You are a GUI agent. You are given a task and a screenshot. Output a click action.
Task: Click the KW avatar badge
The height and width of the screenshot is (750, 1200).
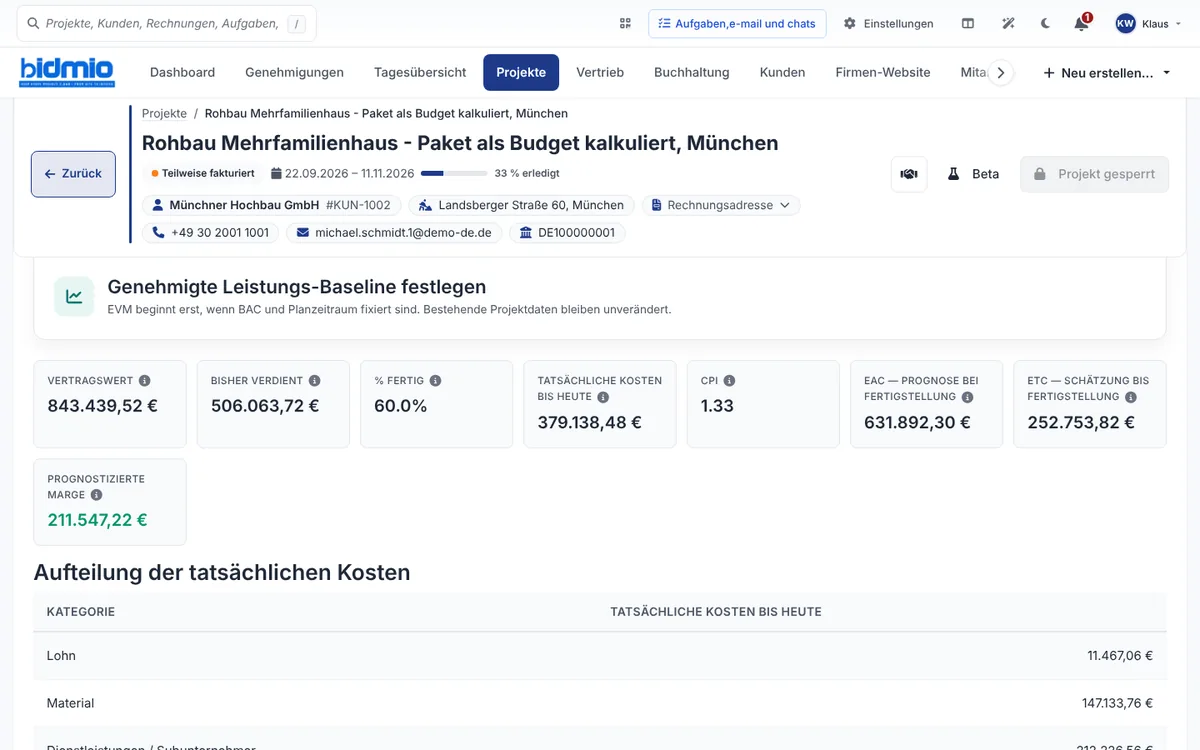pos(1126,23)
